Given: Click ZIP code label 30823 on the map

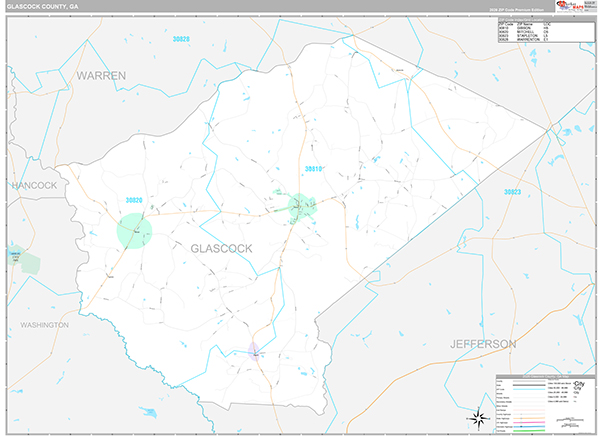Looking at the screenshot, I should (512, 192).
